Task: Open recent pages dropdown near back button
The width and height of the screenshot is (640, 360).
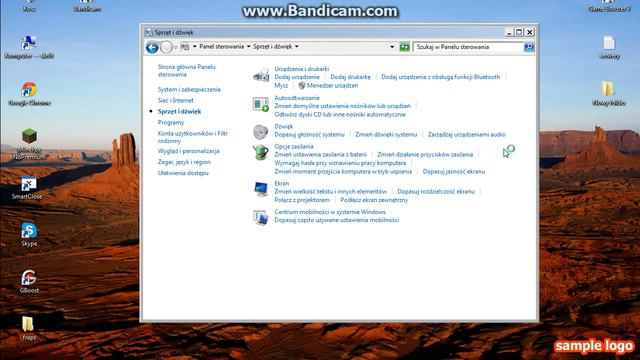Action: tap(176, 47)
